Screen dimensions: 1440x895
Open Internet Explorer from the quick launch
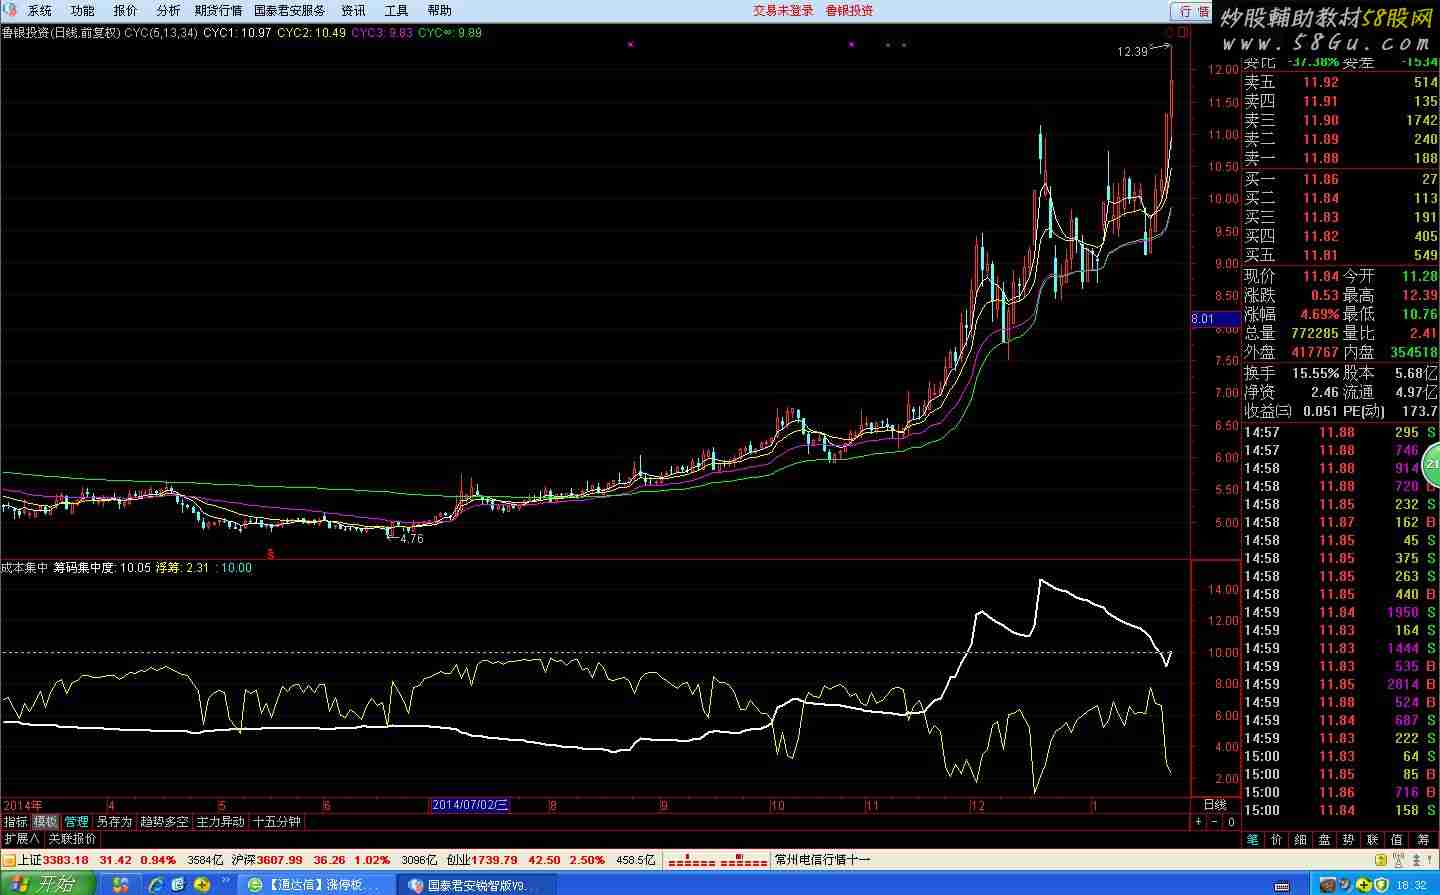pyautogui.click(x=156, y=884)
